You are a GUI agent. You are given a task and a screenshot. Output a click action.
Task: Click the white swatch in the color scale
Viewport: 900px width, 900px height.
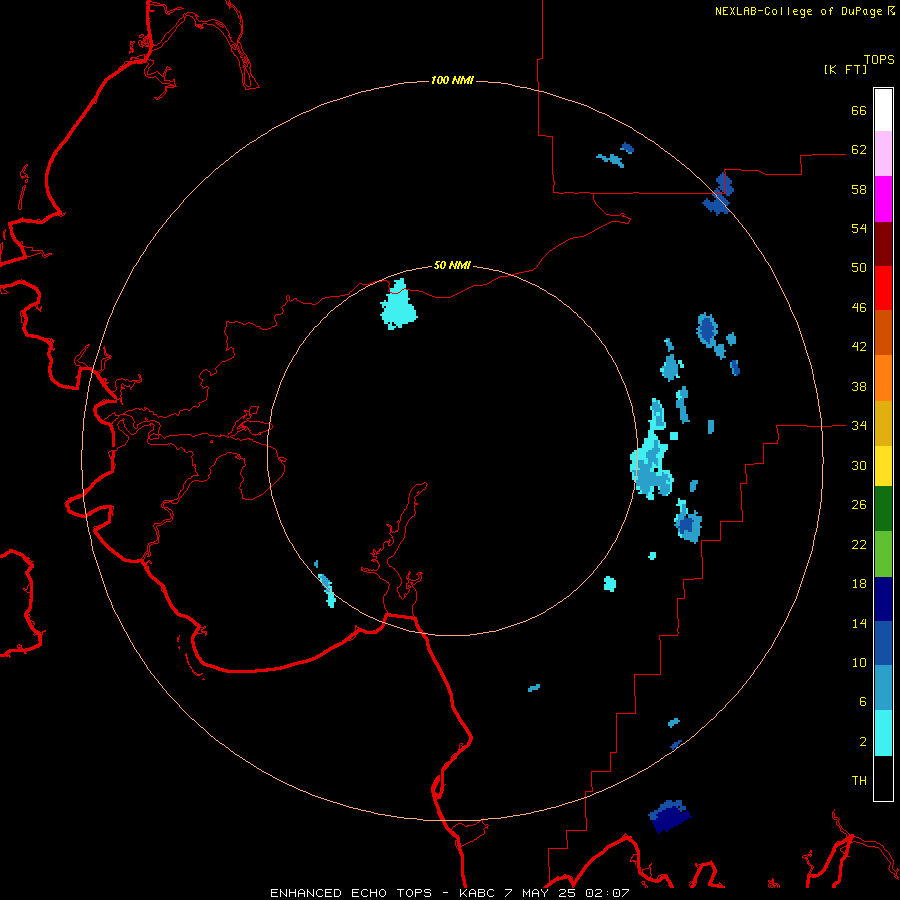(883, 110)
